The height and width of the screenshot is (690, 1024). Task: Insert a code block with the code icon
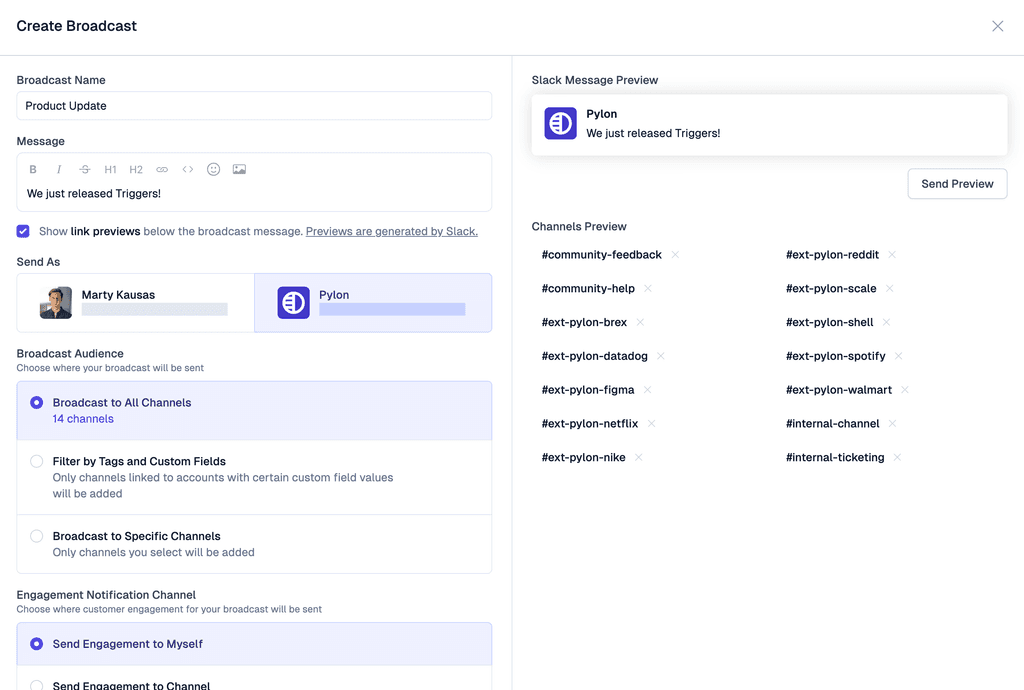click(188, 169)
